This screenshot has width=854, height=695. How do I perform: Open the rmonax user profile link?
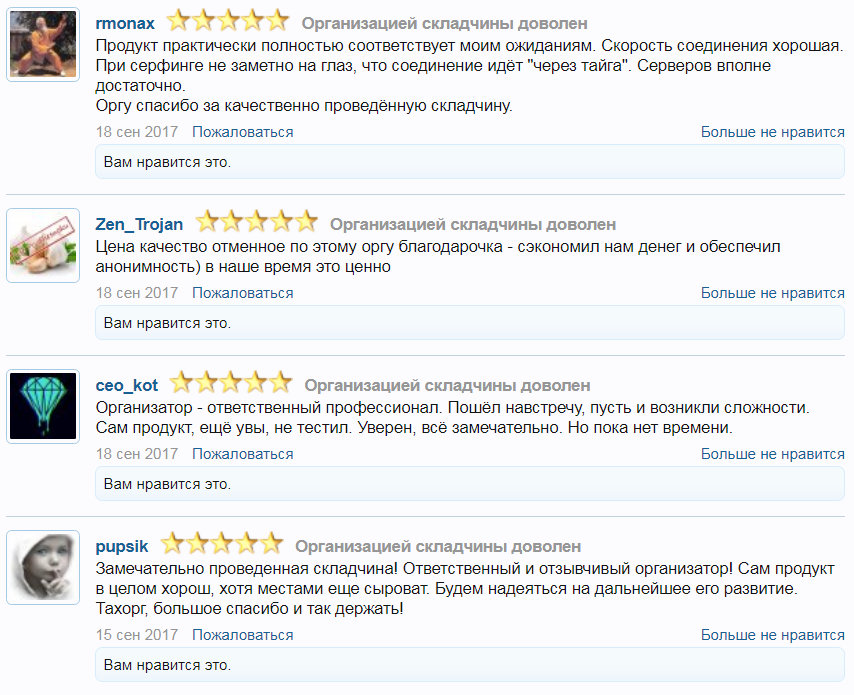(125, 23)
